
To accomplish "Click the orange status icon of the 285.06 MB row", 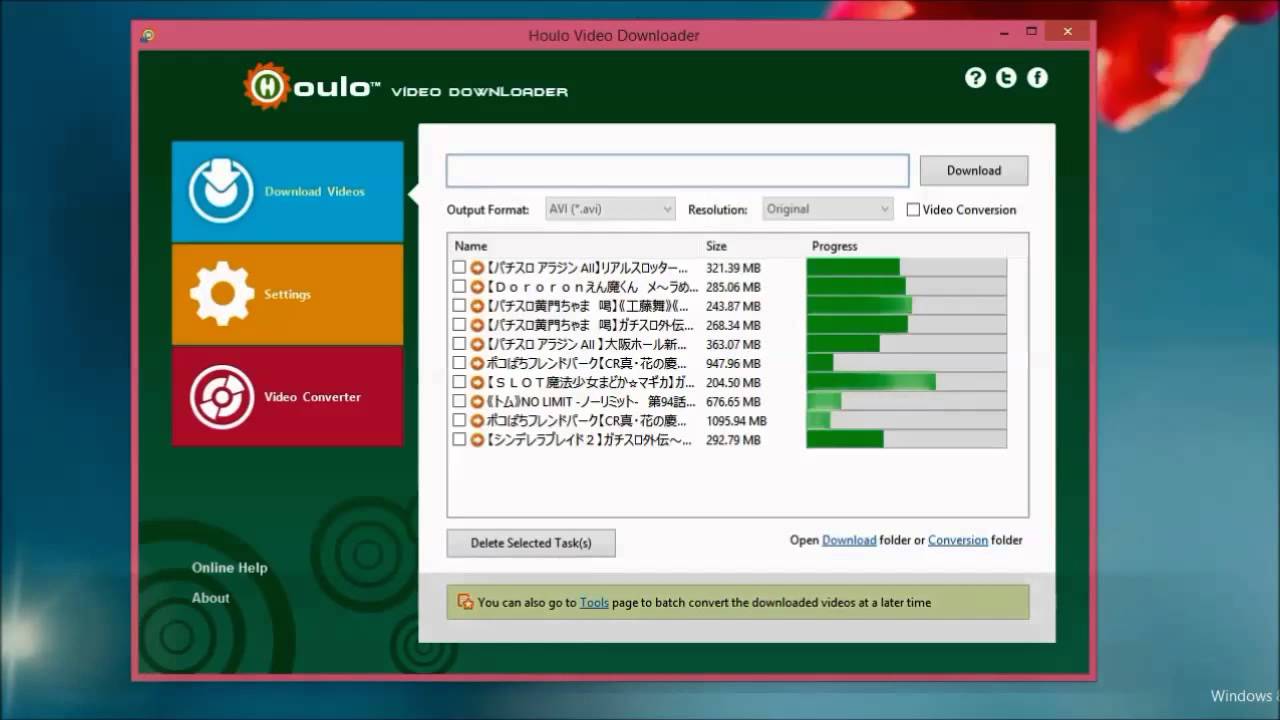I will coord(477,287).
